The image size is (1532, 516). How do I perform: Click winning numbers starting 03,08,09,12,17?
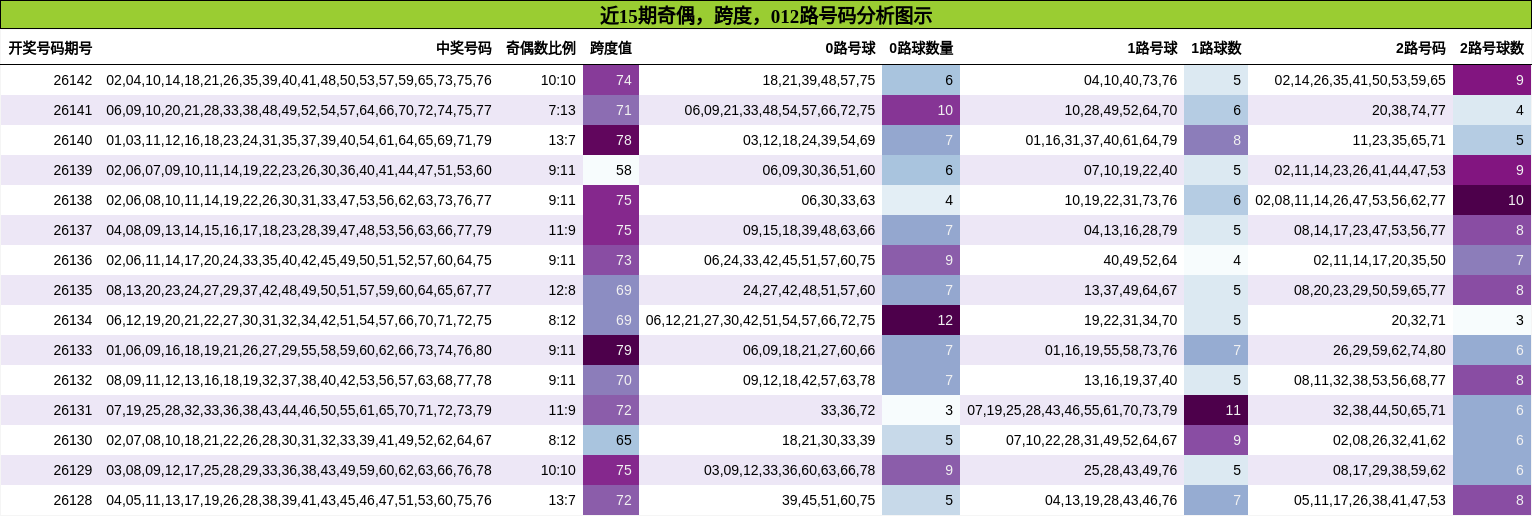coord(299,470)
